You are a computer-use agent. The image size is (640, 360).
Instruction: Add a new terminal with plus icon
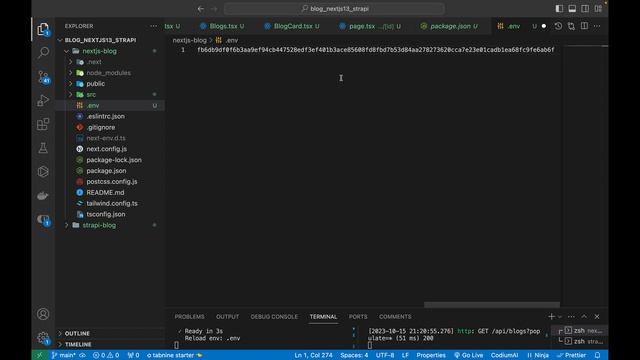click(551, 316)
